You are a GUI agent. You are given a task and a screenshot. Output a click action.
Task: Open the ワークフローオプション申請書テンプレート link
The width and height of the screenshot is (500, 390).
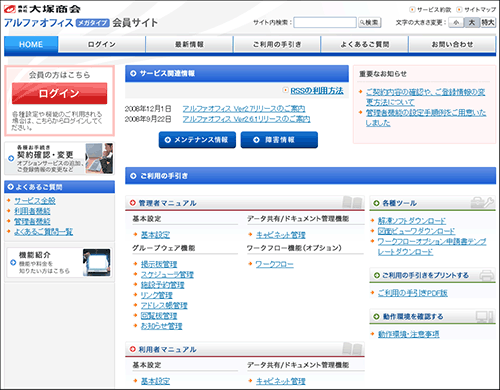[x=432, y=247]
